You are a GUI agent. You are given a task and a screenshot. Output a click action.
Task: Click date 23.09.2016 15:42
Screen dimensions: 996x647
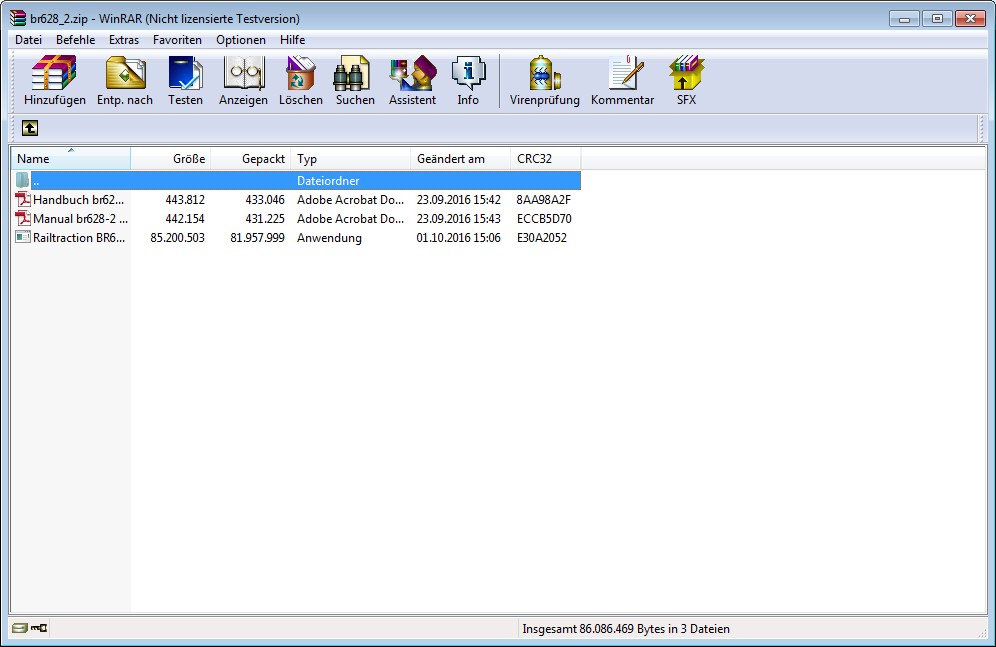click(459, 199)
